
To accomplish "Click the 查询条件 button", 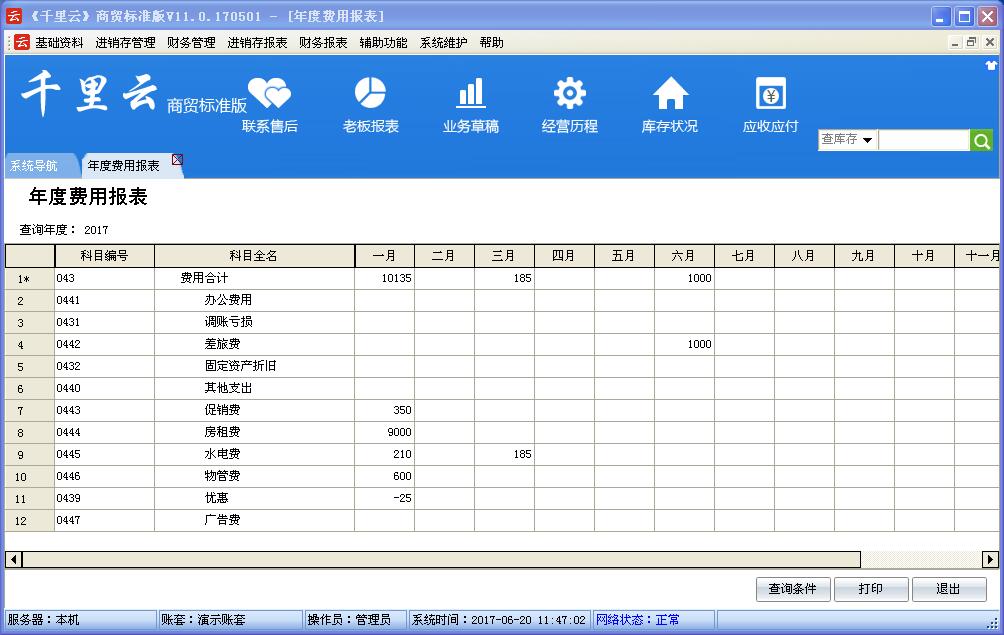I will pyautogui.click(x=792, y=589).
